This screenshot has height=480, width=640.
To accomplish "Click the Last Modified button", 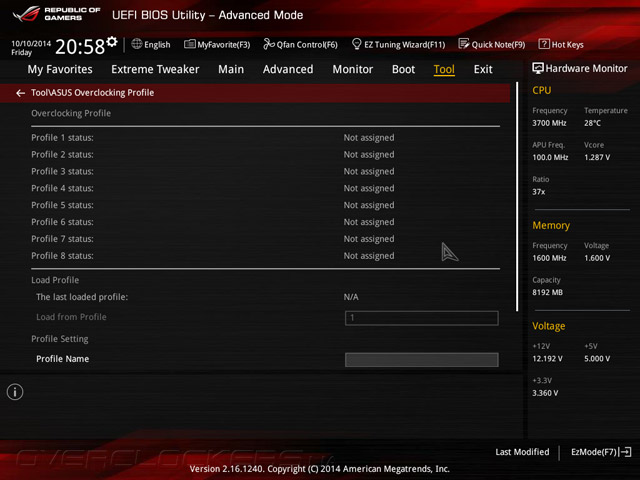I will pyautogui.click(x=522, y=452).
